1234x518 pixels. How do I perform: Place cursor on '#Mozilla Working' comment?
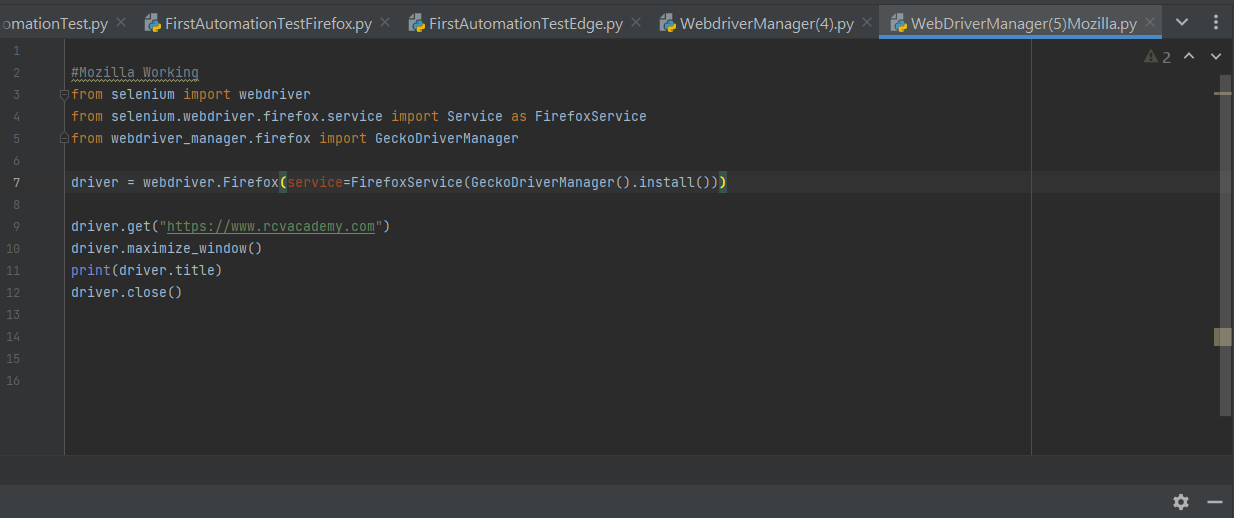135,72
